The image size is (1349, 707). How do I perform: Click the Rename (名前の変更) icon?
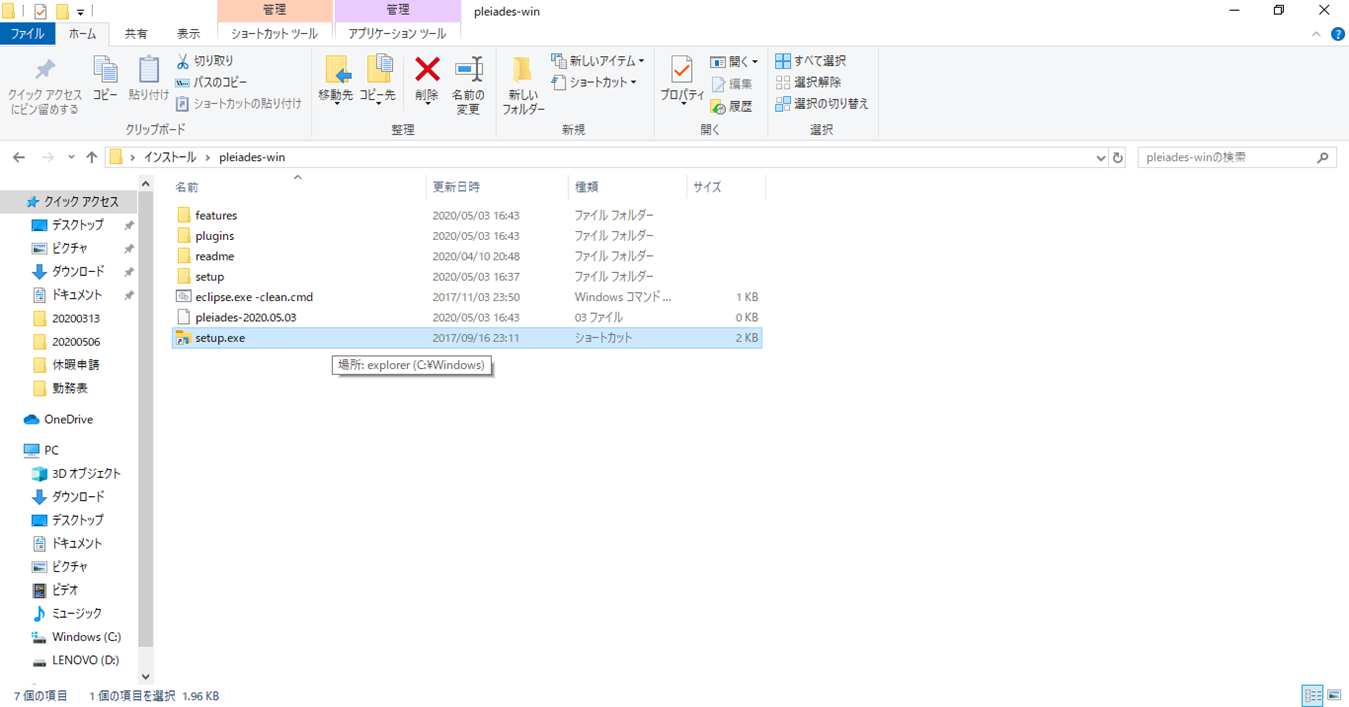(x=468, y=70)
